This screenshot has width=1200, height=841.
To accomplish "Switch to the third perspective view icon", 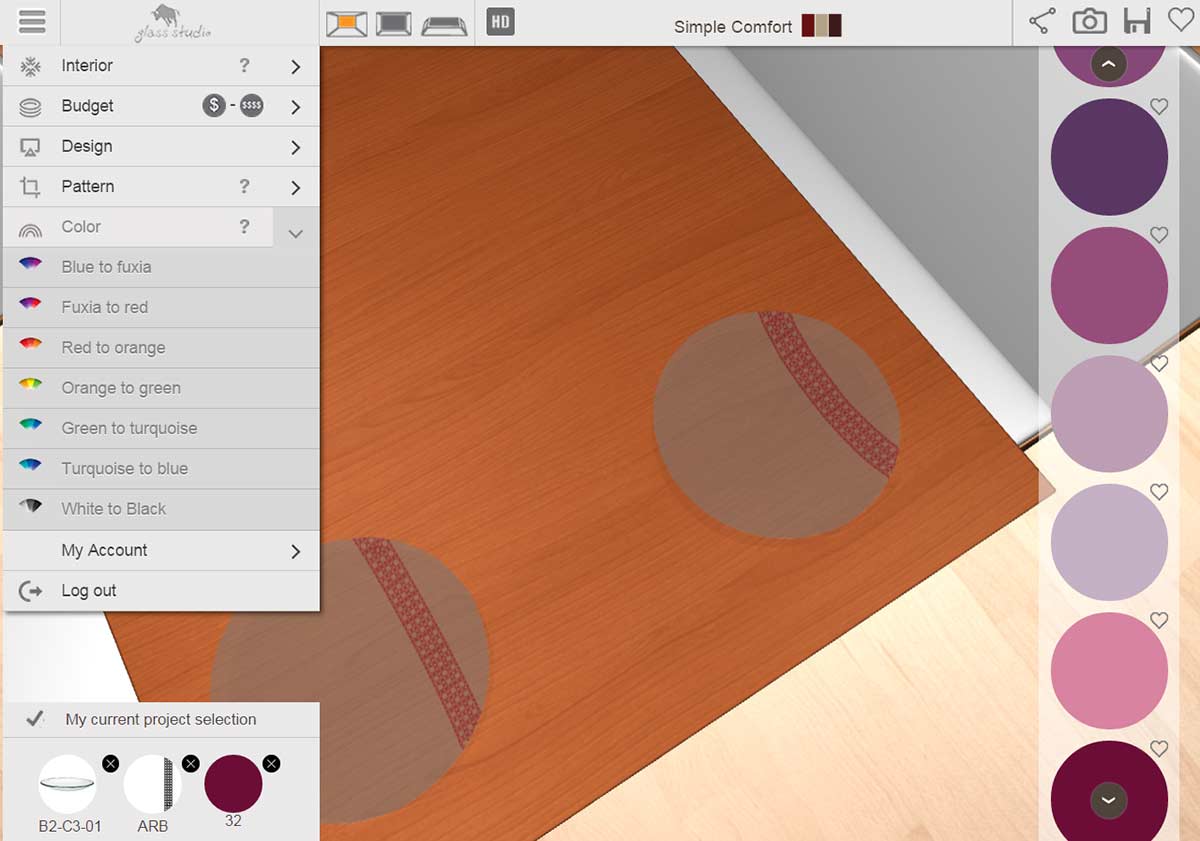I will (444, 24).
